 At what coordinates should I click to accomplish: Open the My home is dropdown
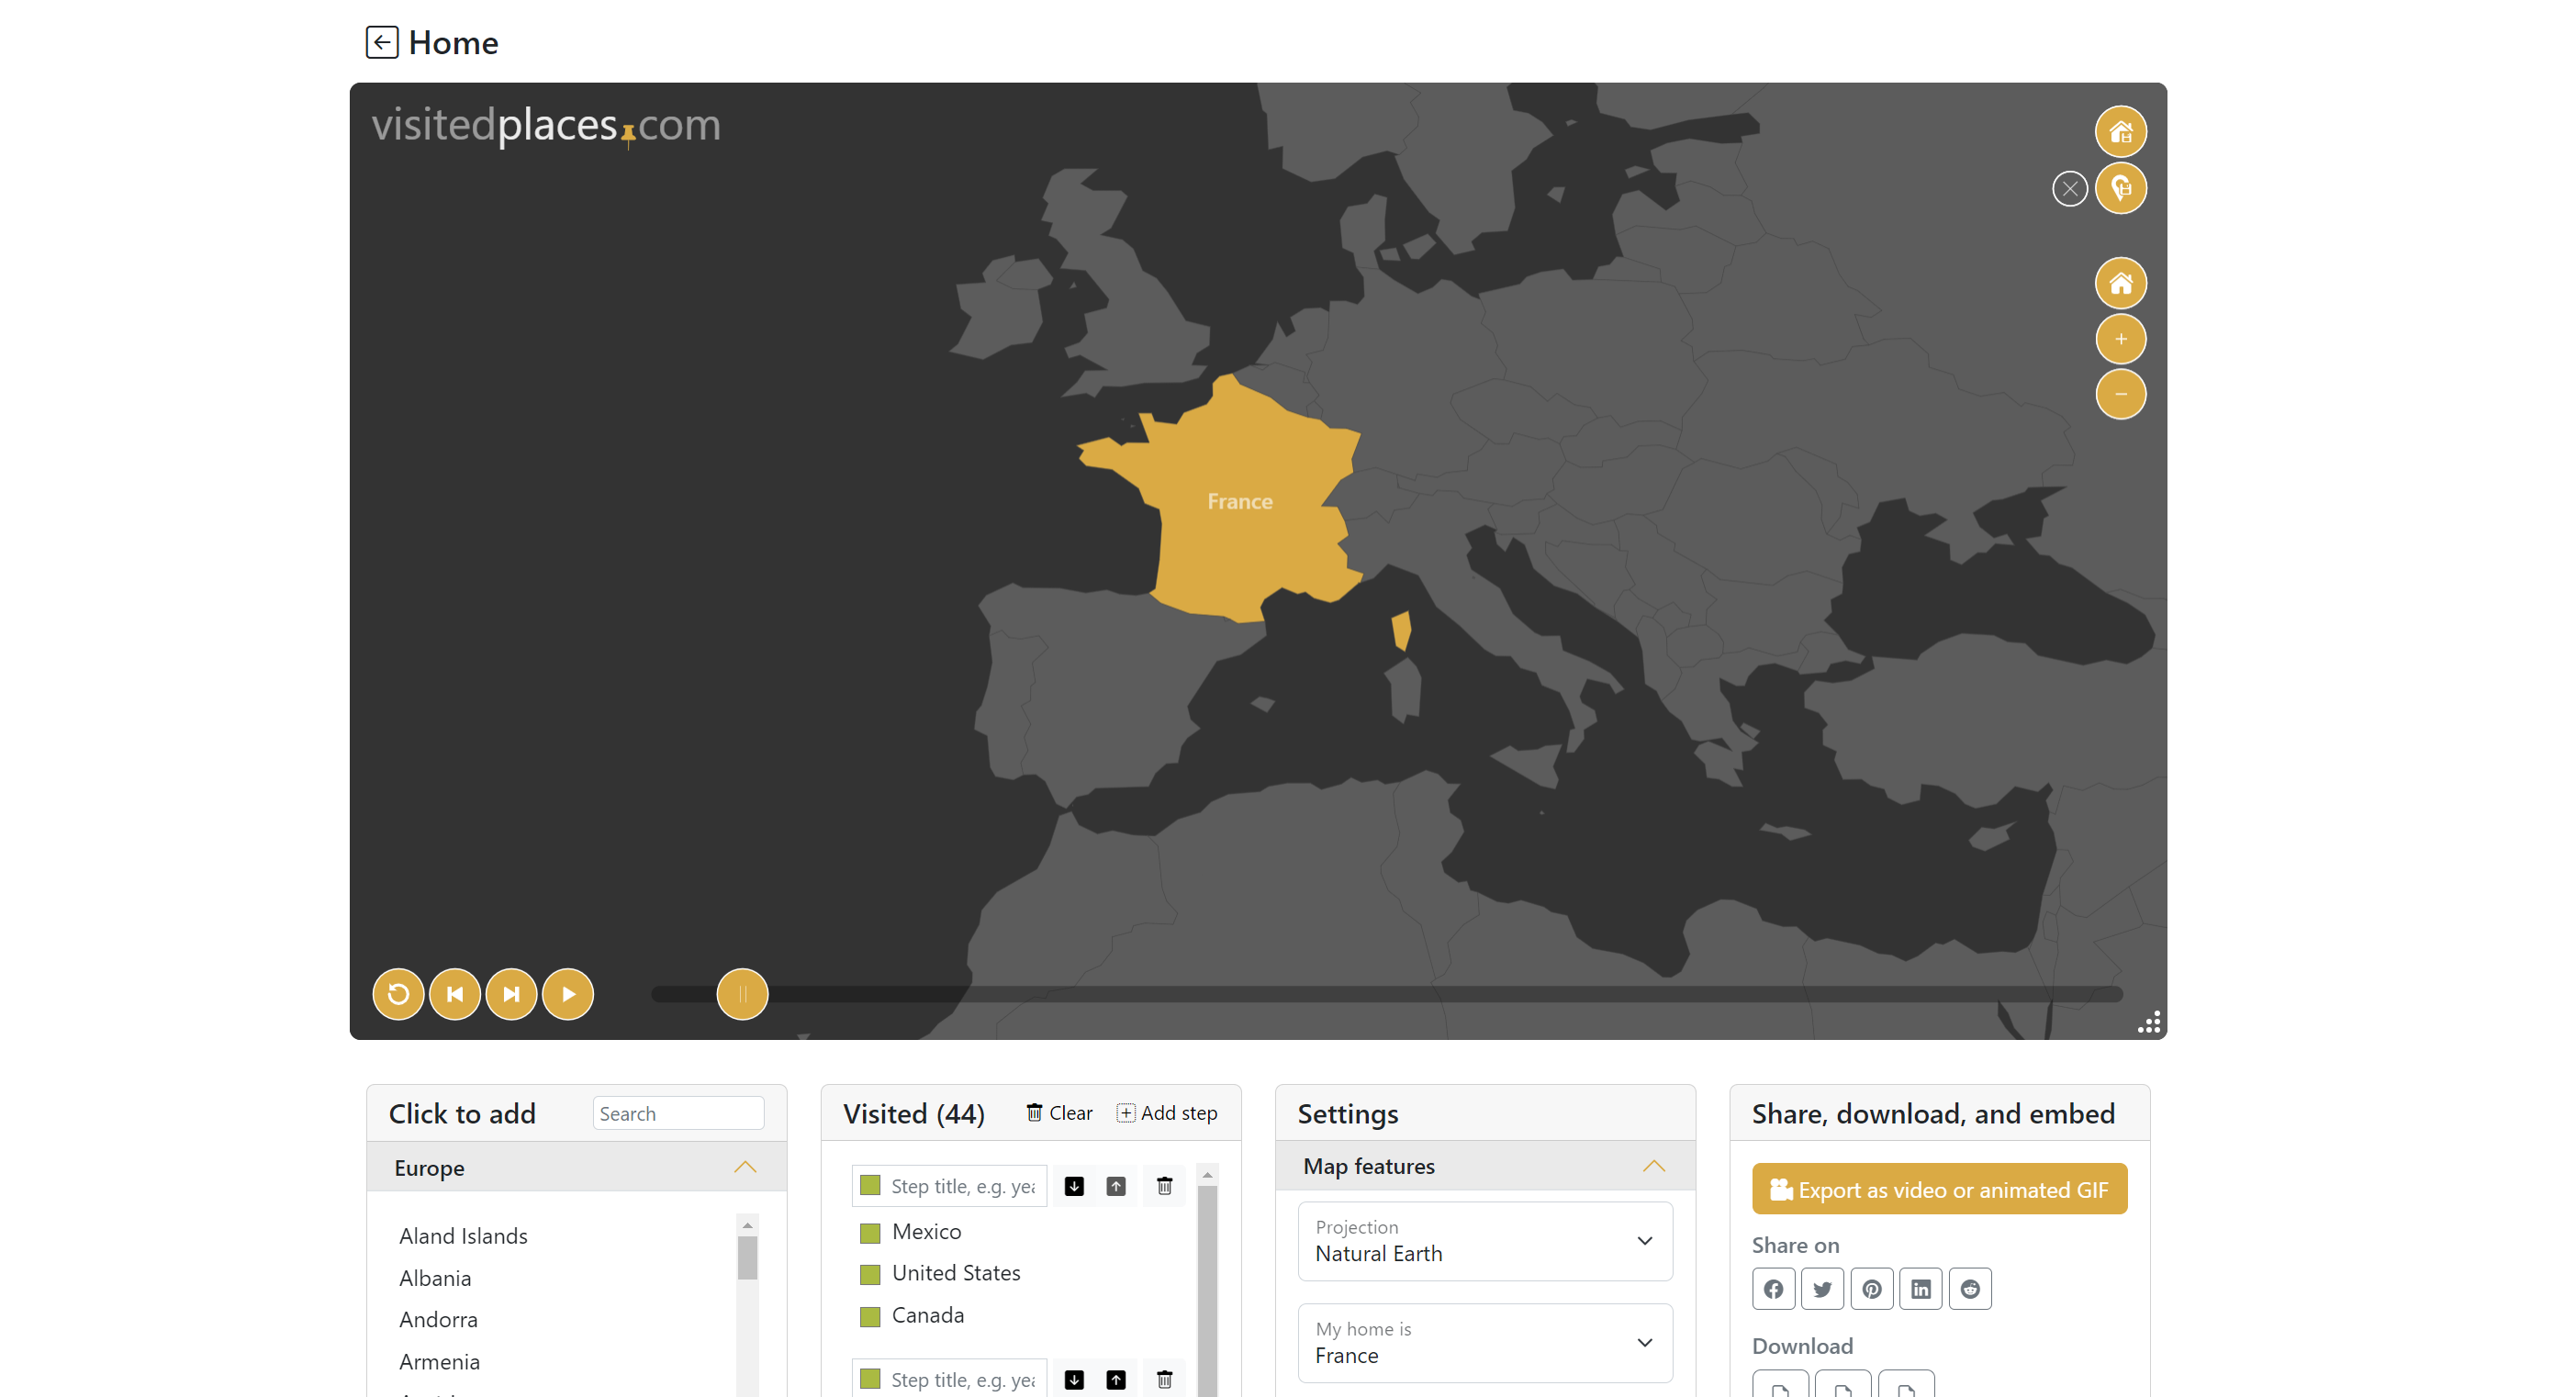point(1485,1343)
